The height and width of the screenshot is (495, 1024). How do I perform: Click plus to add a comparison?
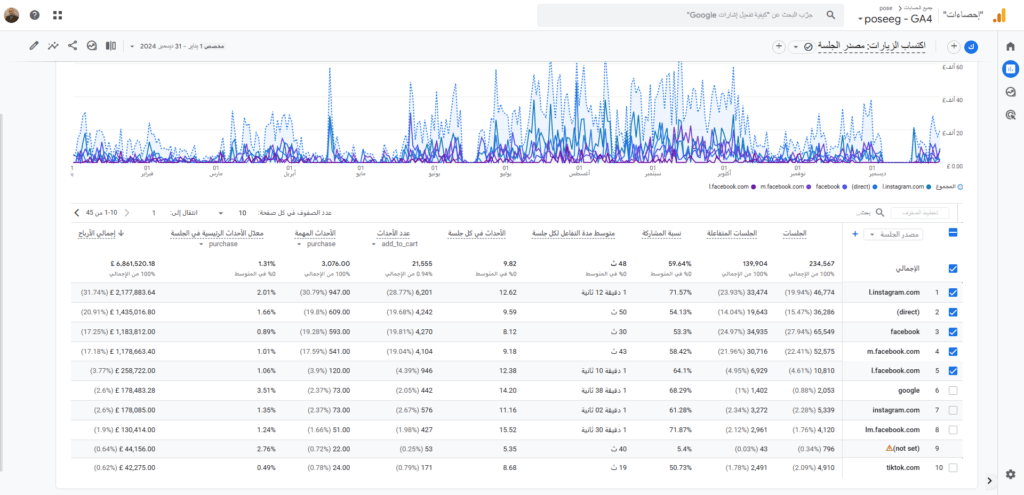953,46
